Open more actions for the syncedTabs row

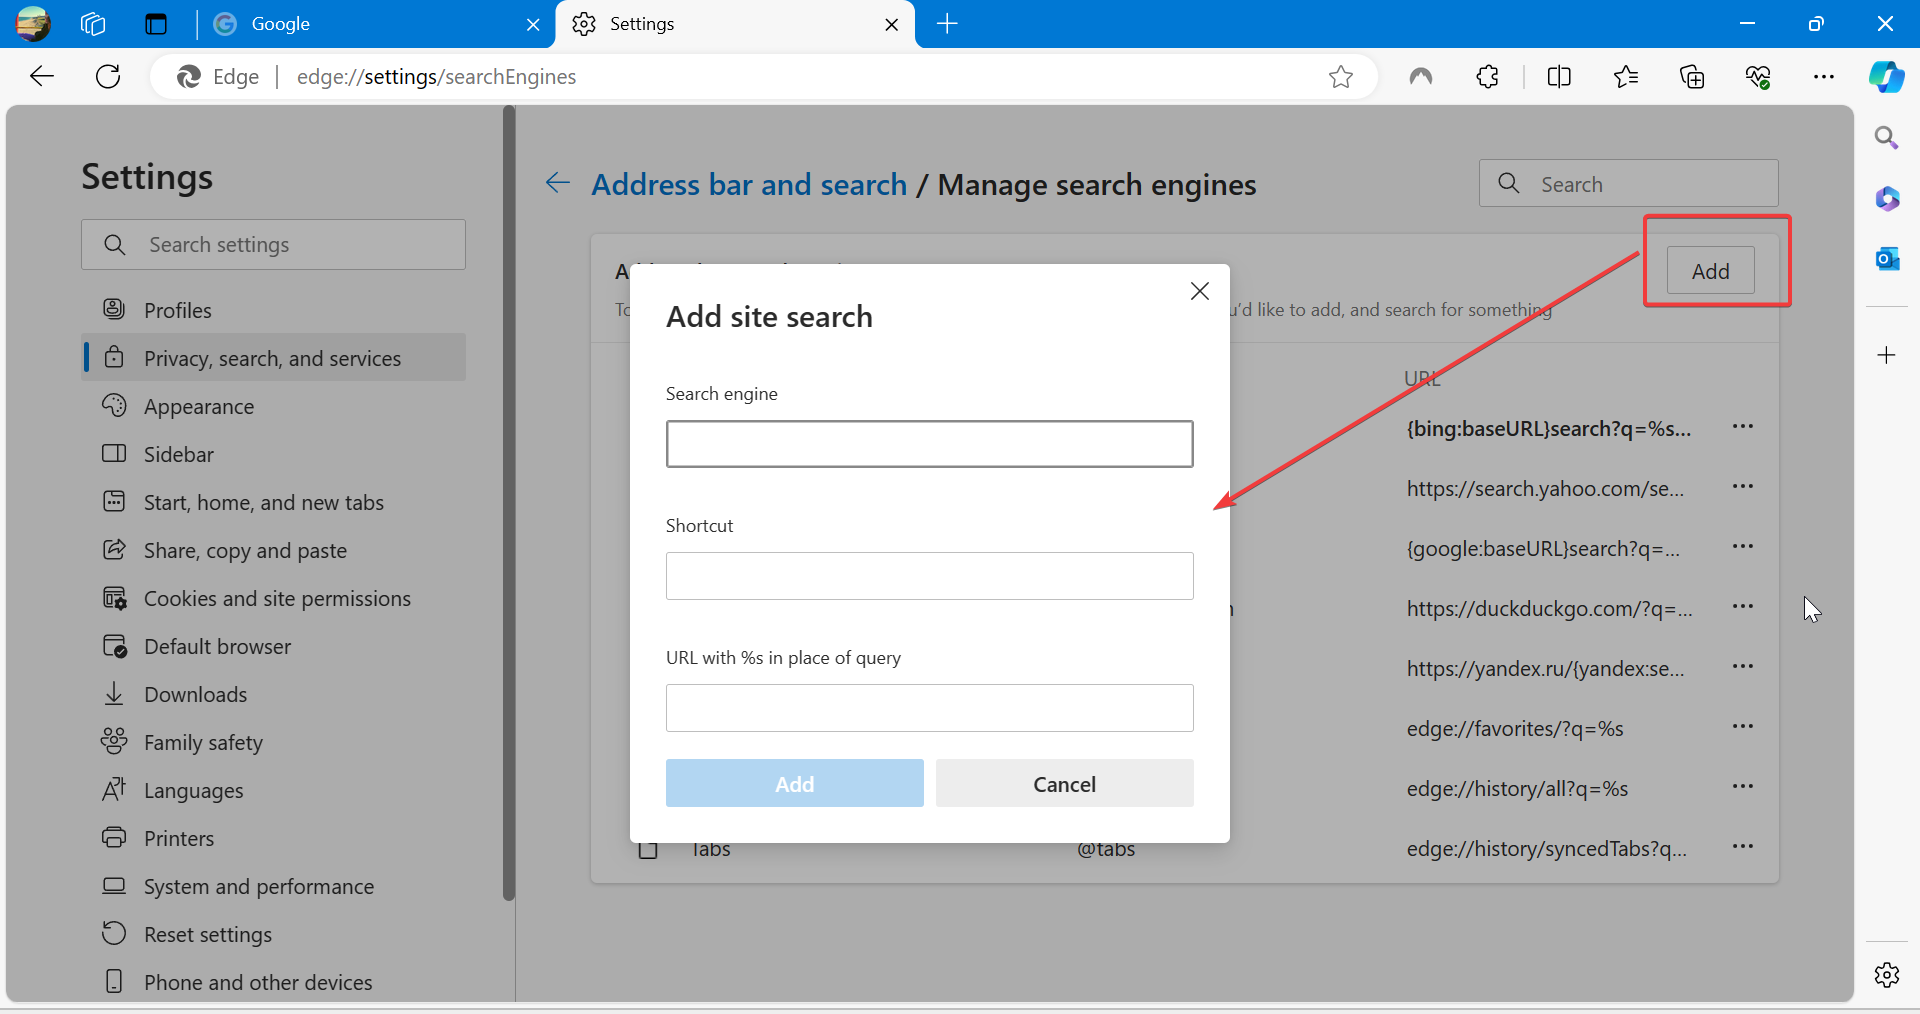click(1743, 847)
